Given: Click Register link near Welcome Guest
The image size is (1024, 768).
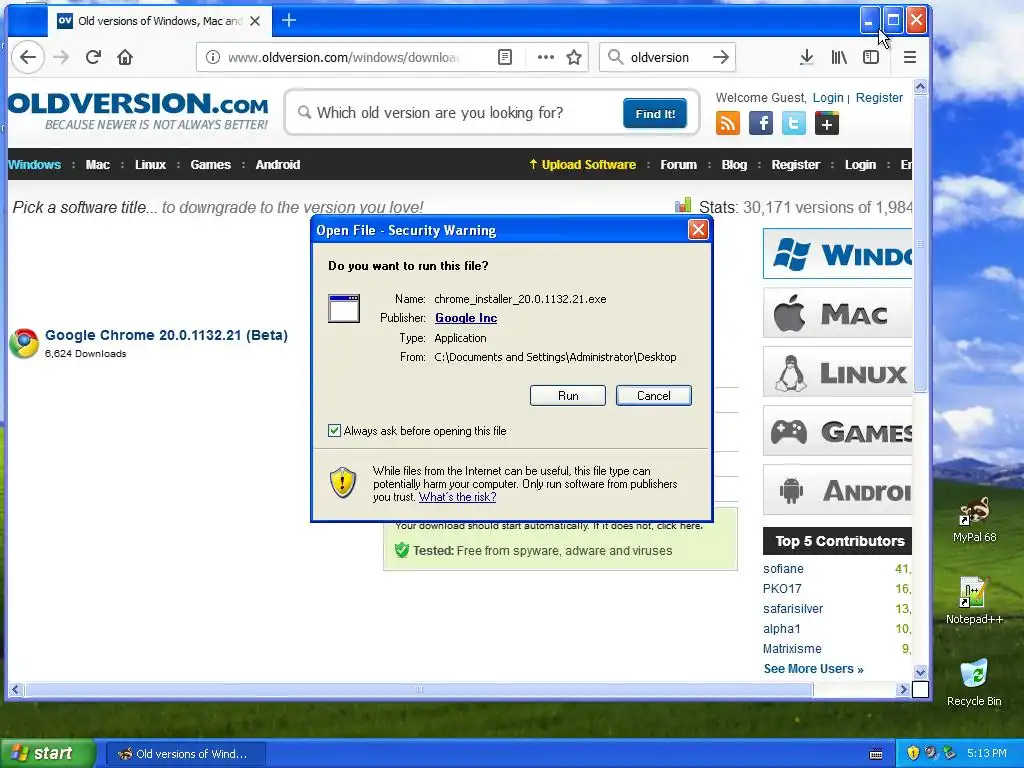Looking at the screenshot, I should point(879,97).
